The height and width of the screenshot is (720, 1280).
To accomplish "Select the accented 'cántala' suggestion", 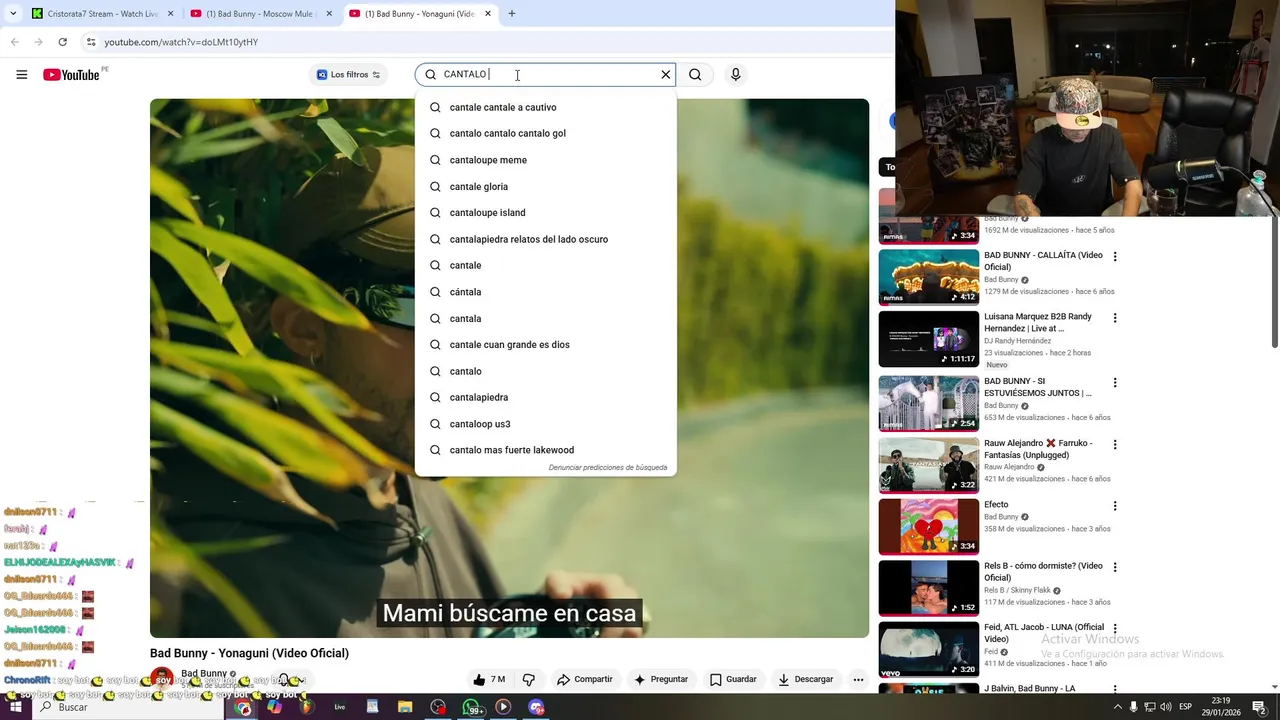I will [546, 292].
